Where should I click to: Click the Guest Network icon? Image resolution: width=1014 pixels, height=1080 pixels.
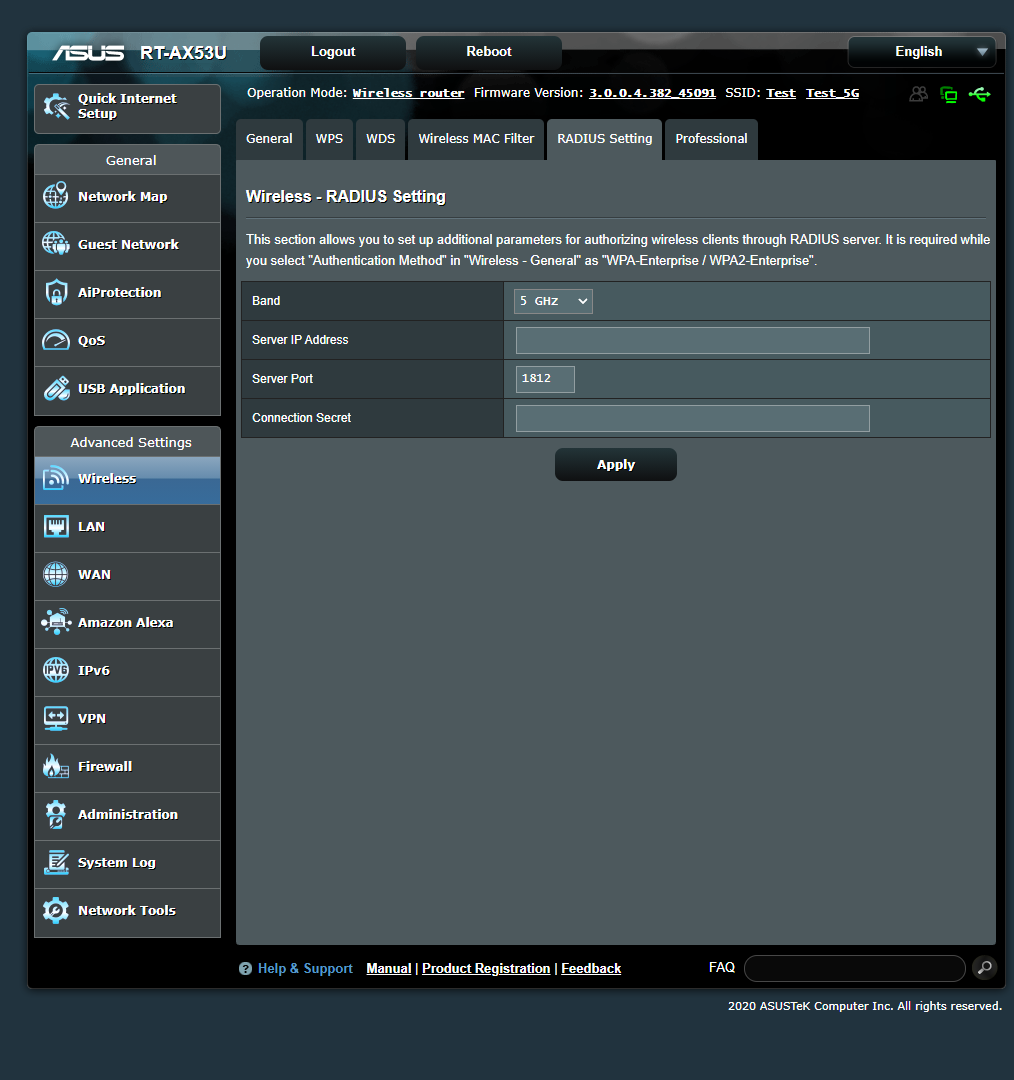[56, 243]
